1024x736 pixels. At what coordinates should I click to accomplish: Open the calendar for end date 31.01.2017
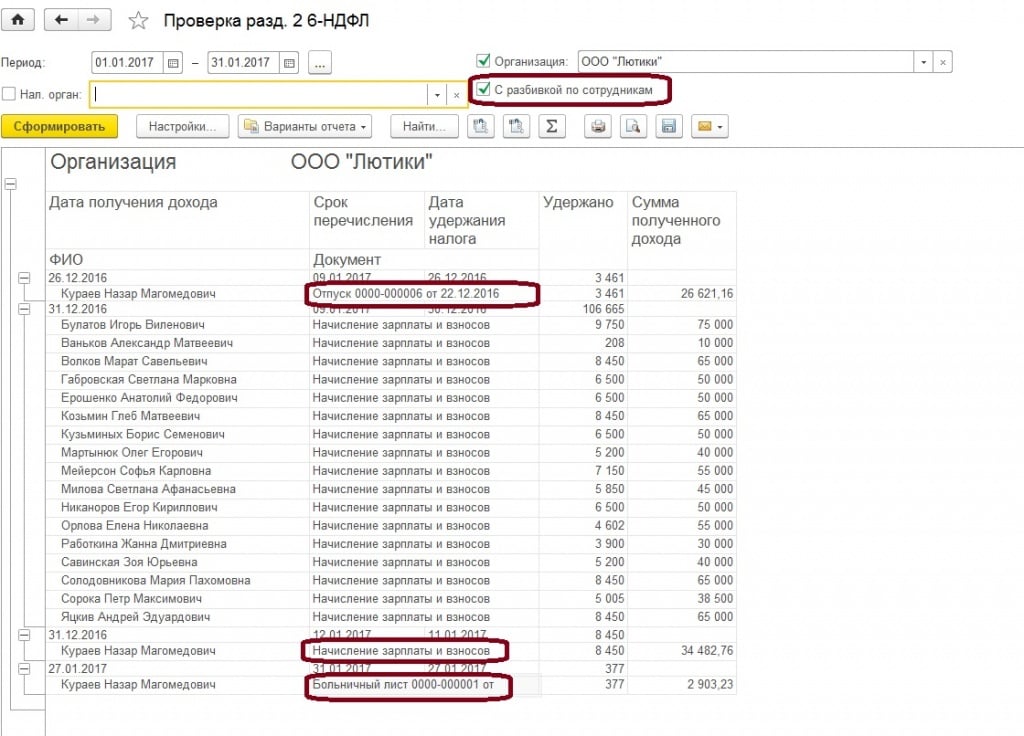(x=289, y=63)
